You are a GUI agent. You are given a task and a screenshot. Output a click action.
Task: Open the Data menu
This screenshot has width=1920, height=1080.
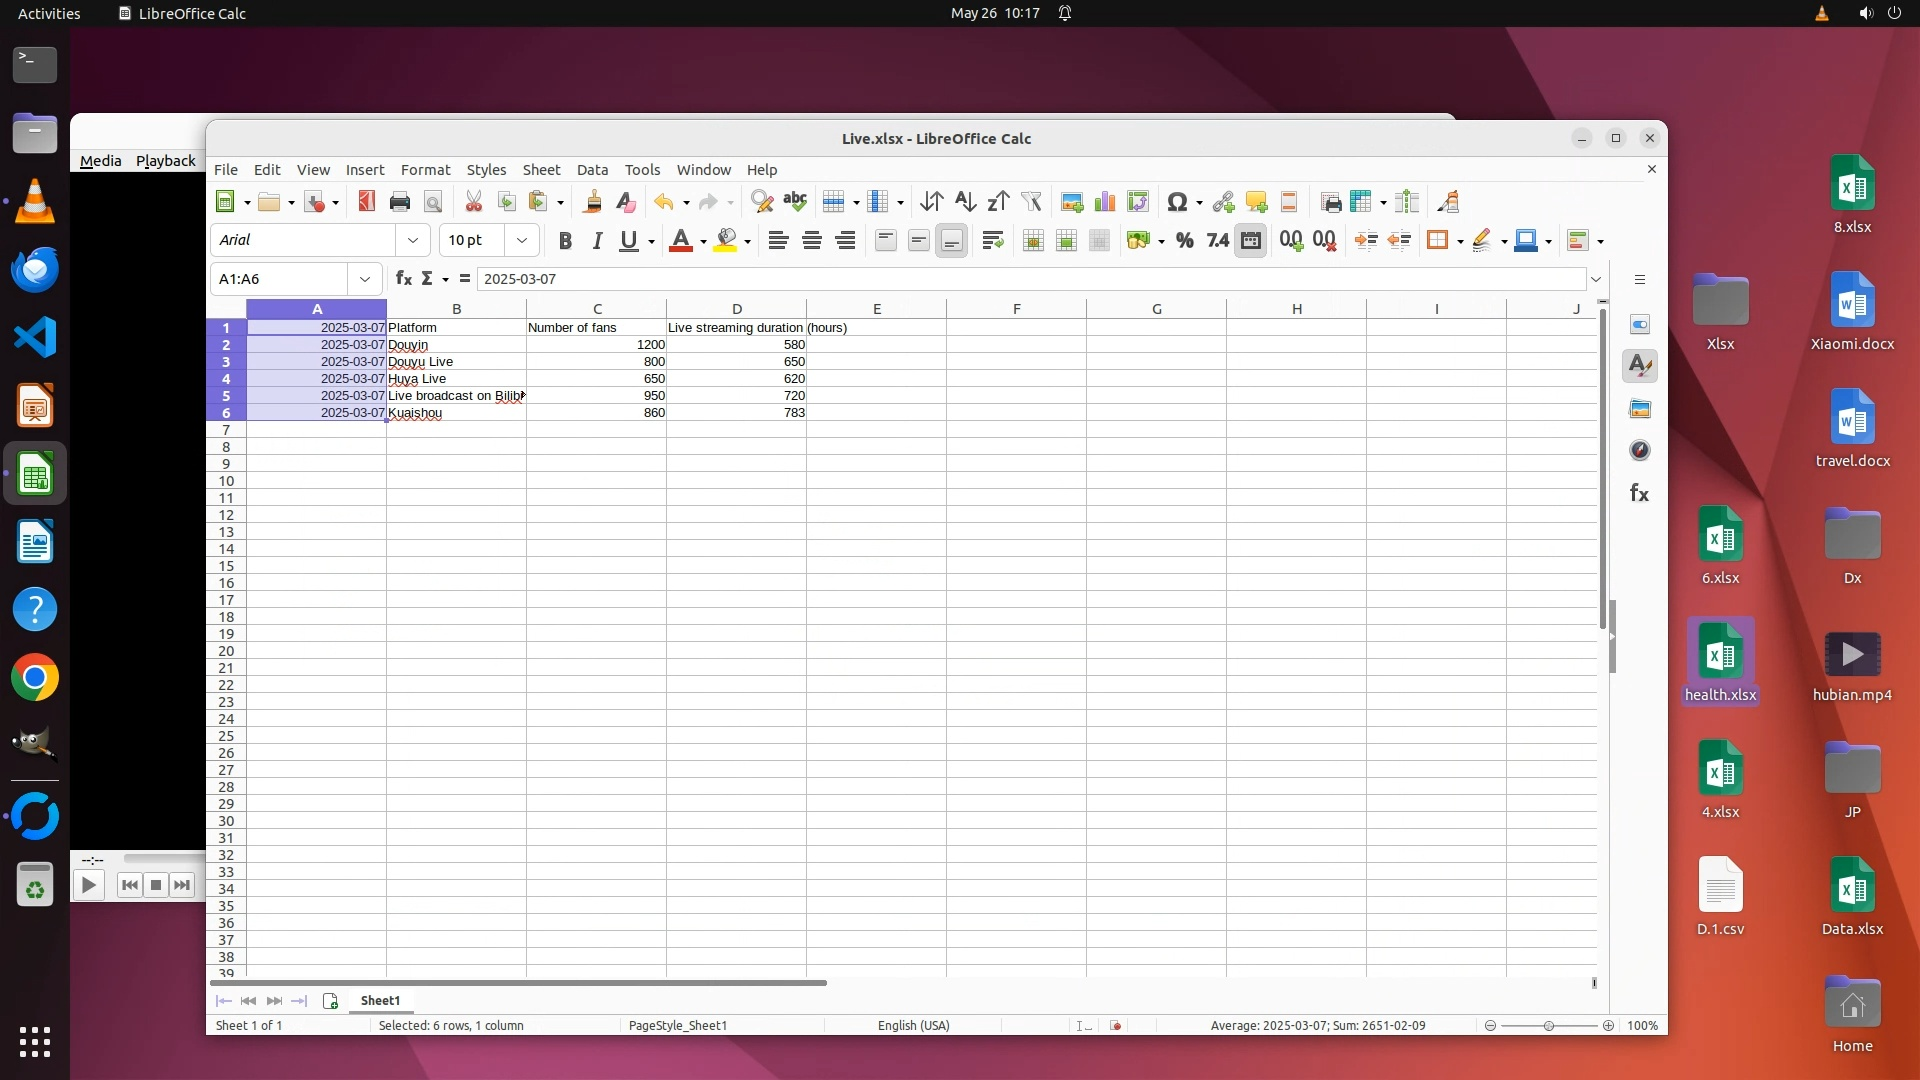pos(592,170)
